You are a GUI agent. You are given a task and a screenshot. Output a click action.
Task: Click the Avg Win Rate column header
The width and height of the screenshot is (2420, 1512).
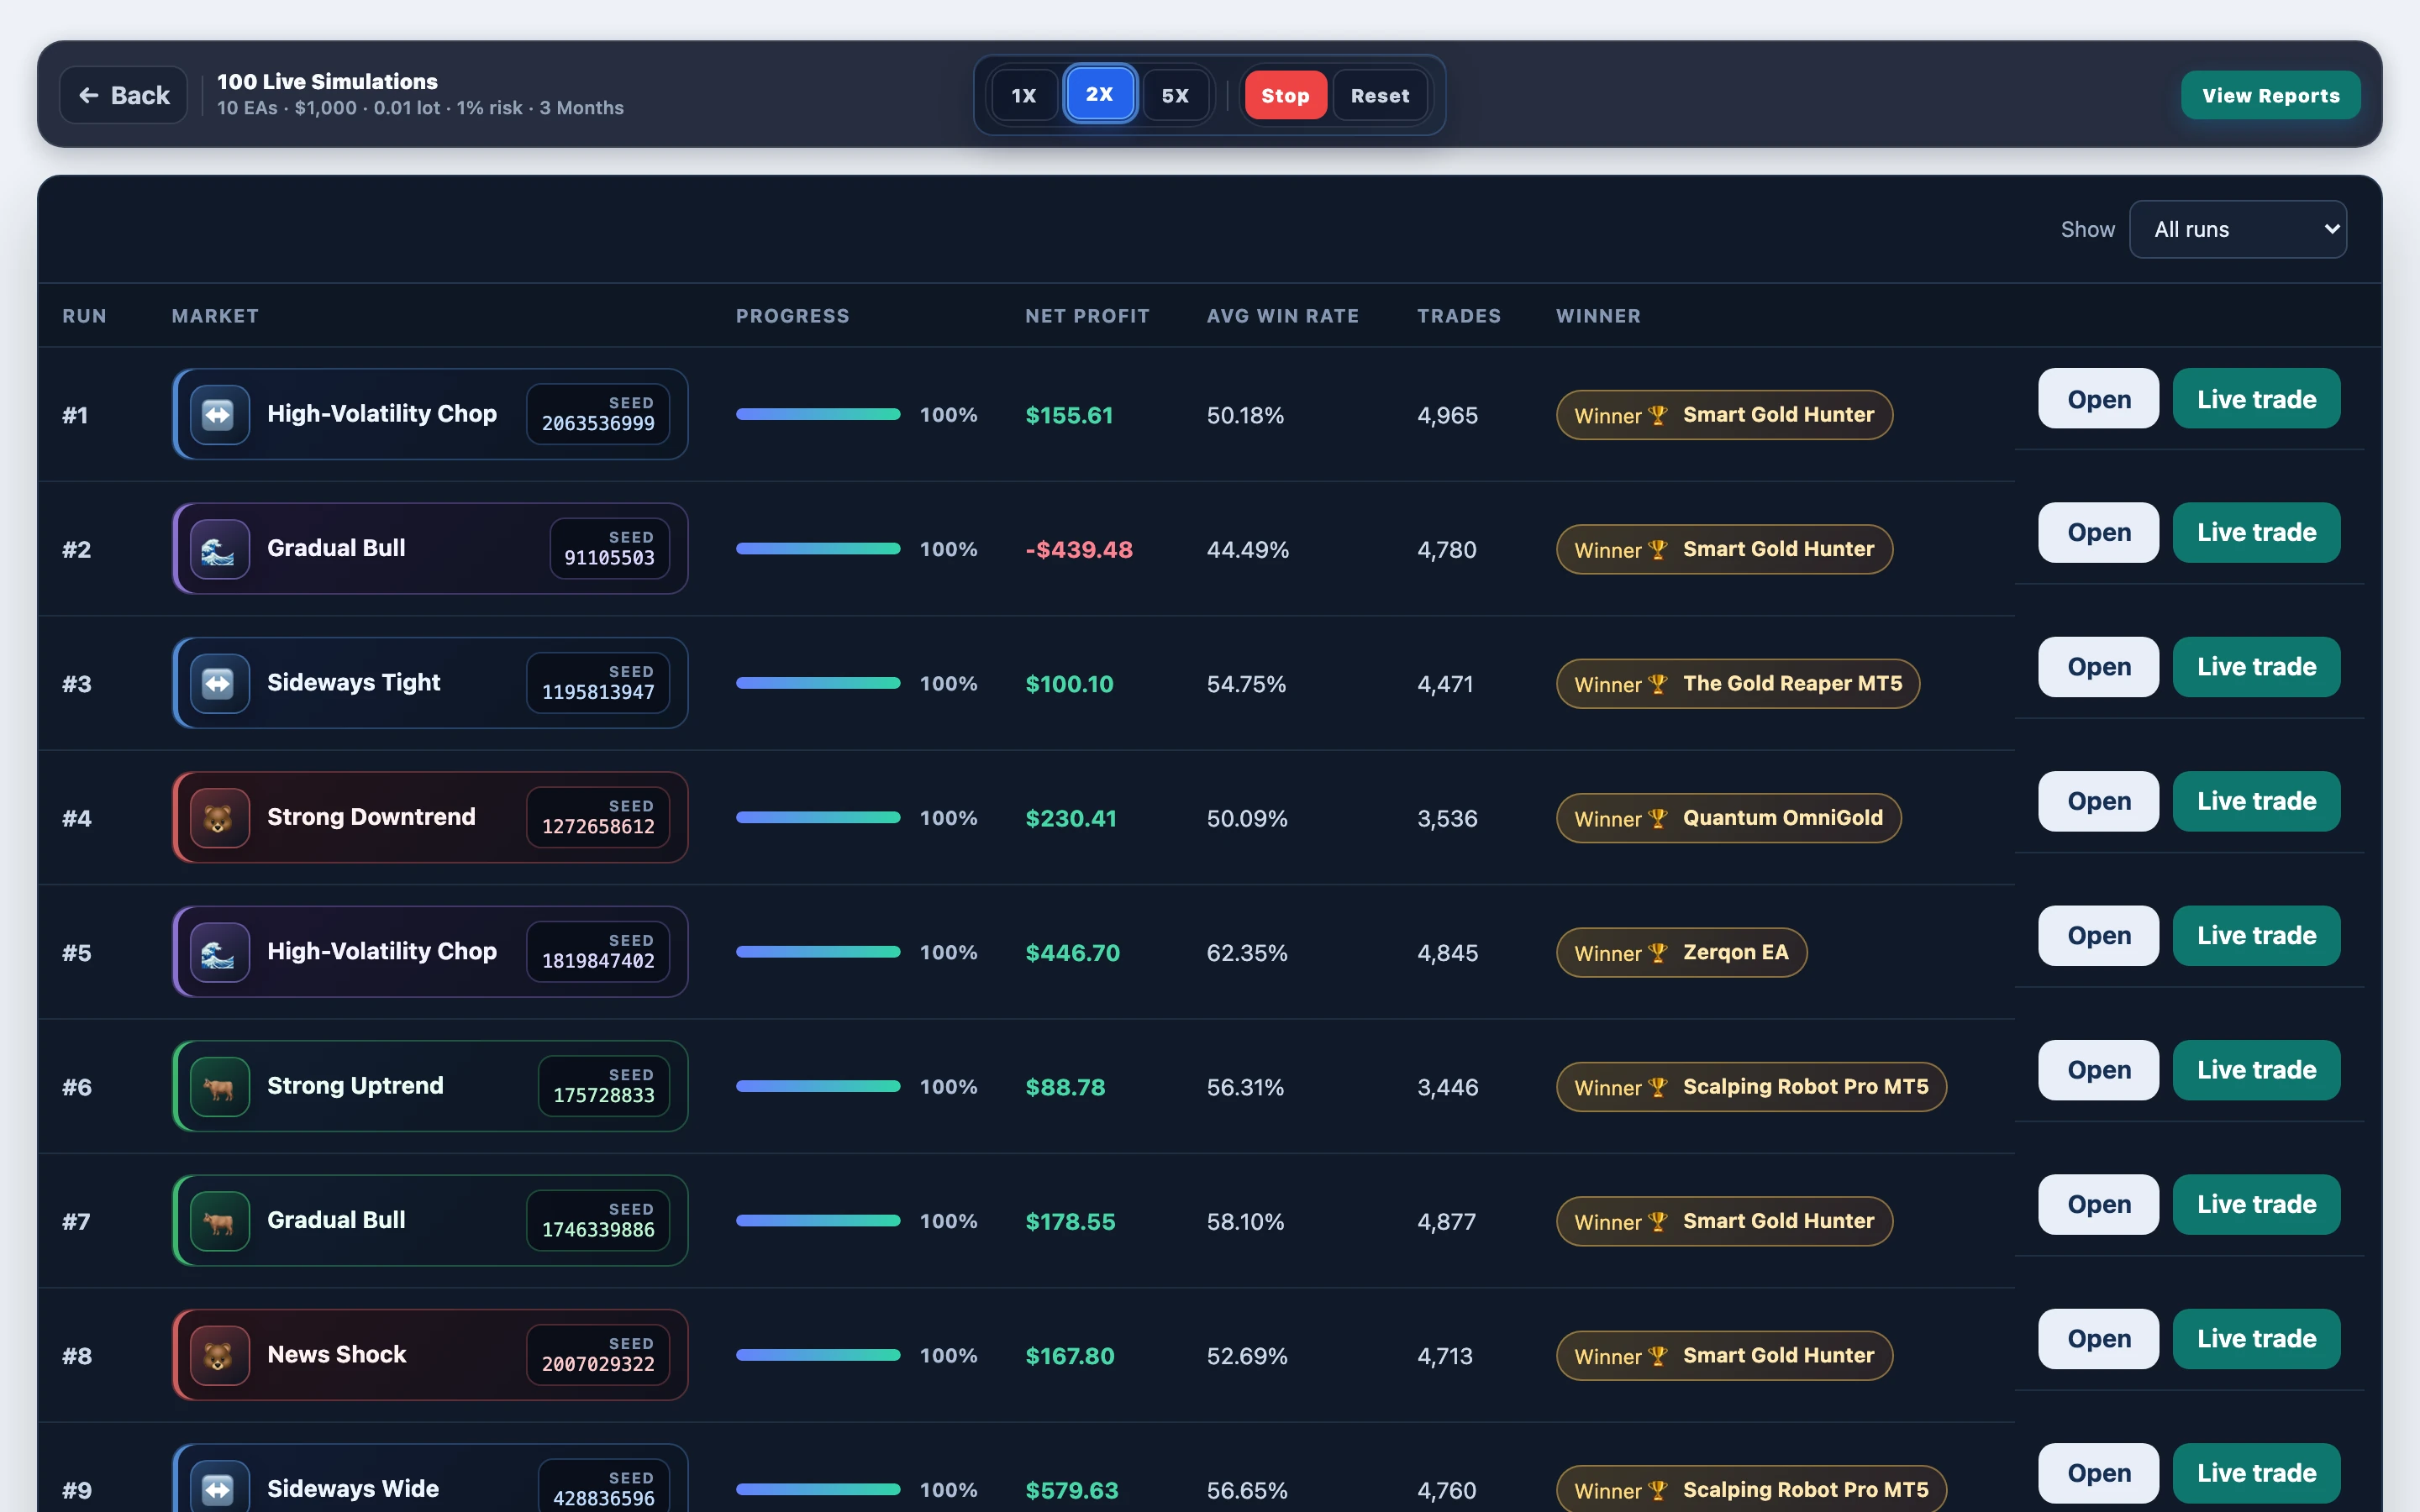1282,316
